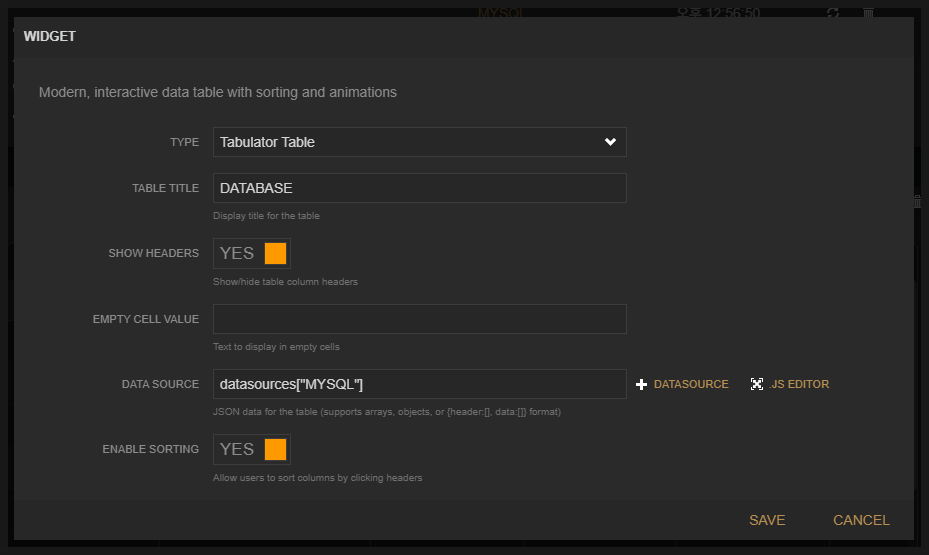
Task: Toggle the Show Headers YES switch
Action: pyautogui.click(x=252, y=254)
